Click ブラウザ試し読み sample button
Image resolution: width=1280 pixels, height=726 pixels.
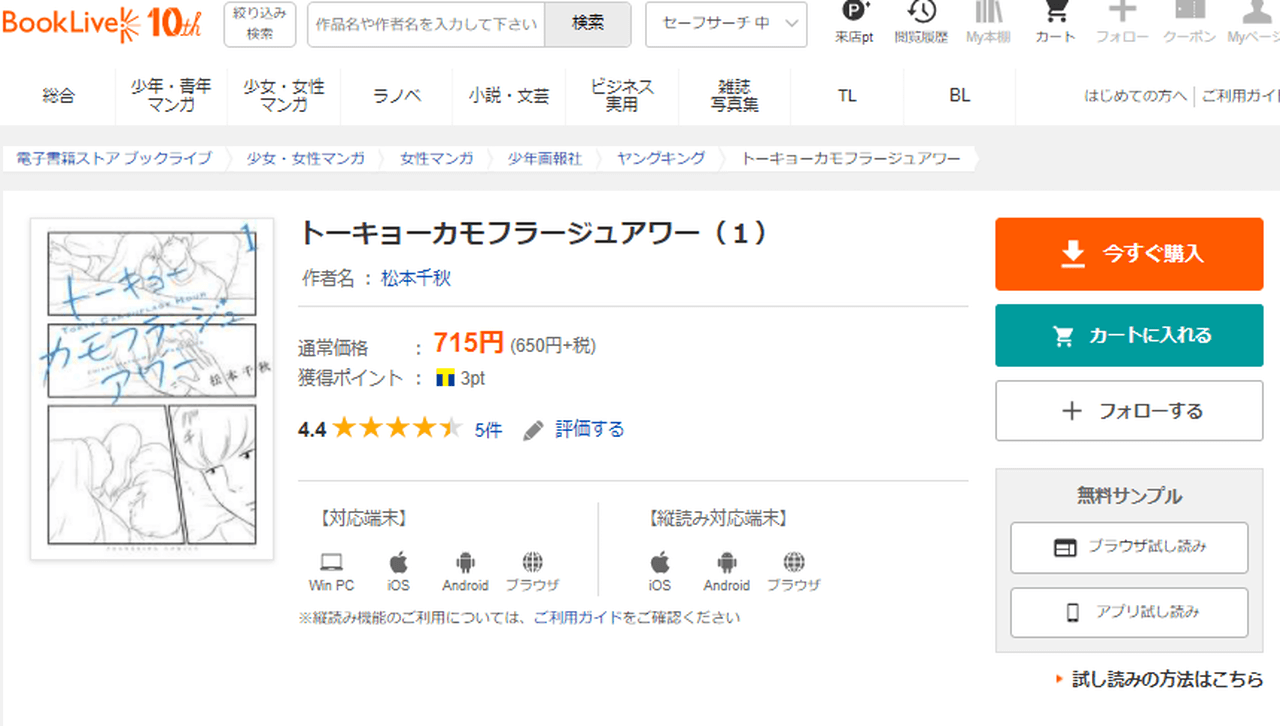(x=1129, y=547)
